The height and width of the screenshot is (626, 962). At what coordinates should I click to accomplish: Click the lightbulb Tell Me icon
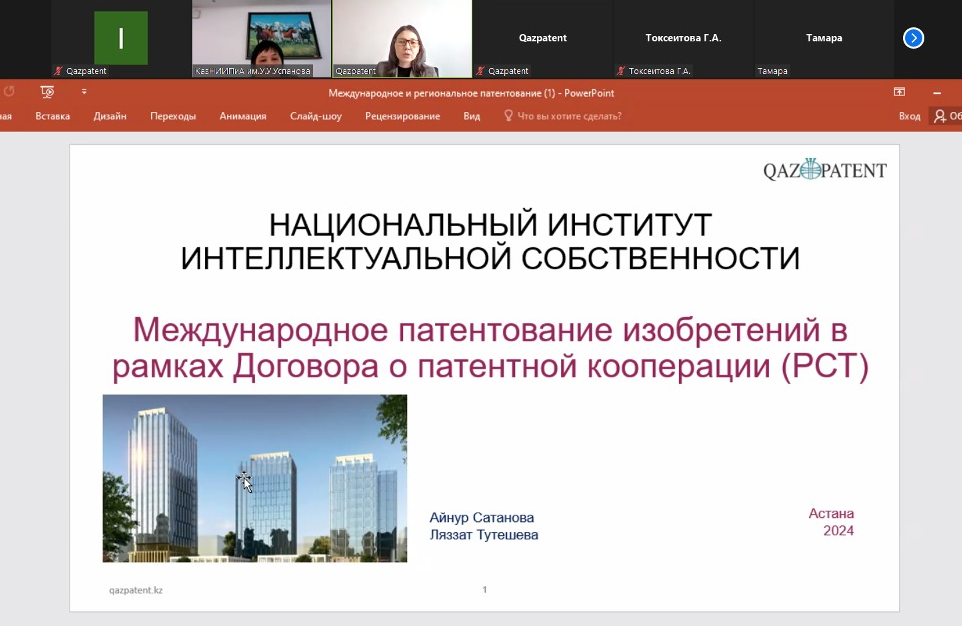[508, 116]
